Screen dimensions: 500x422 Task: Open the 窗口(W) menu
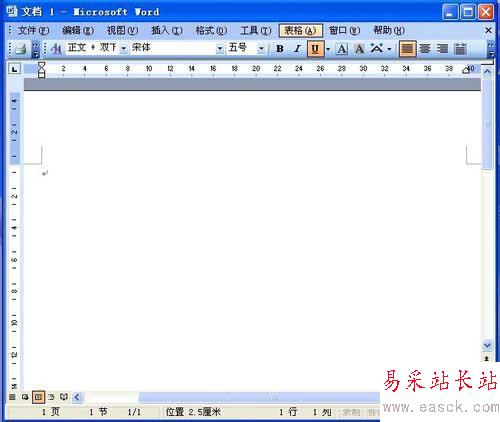(344, 31)
